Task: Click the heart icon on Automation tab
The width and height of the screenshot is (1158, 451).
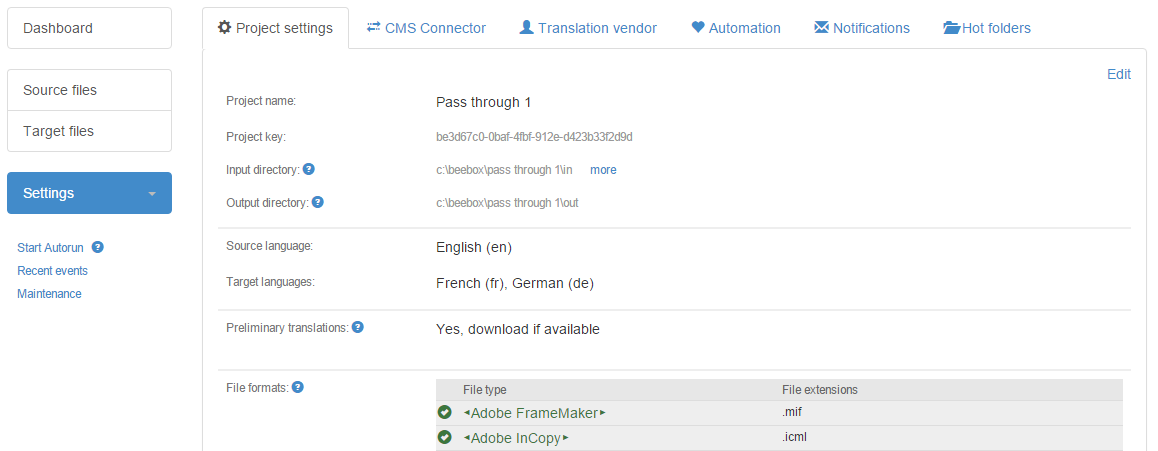Action: point(698,28)
